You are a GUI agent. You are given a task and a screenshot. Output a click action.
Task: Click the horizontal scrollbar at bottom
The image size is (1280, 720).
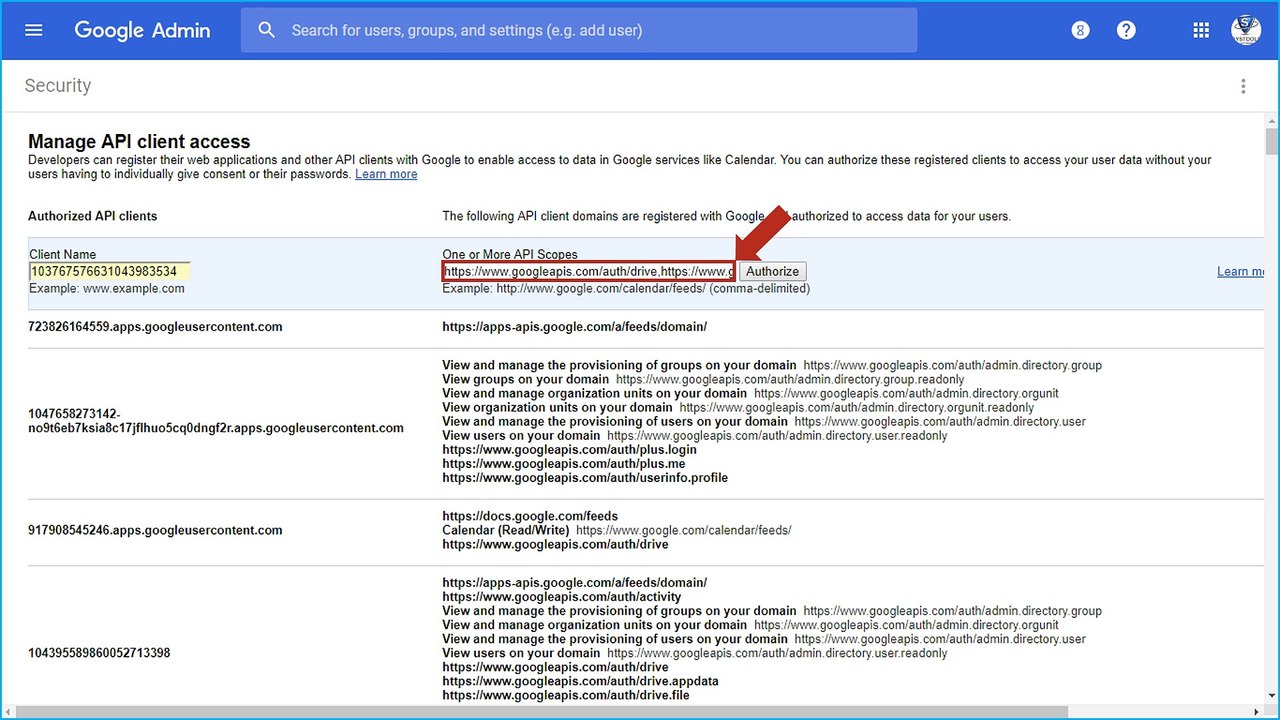click(542, 712)
